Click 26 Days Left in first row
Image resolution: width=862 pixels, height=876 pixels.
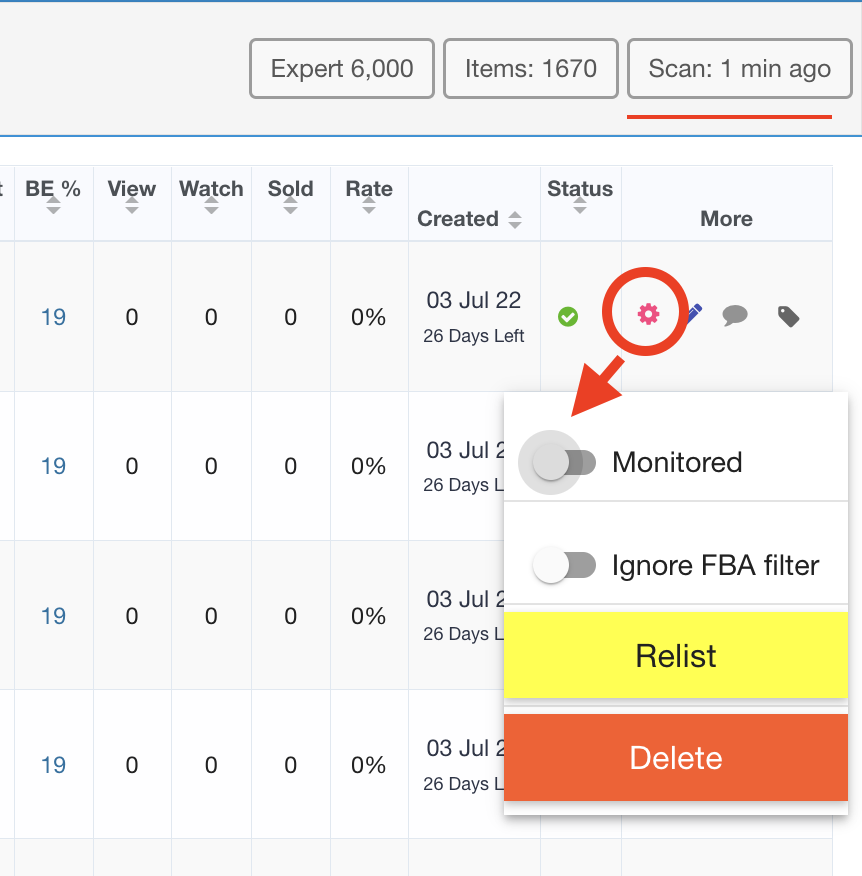(x=474, y=336)
